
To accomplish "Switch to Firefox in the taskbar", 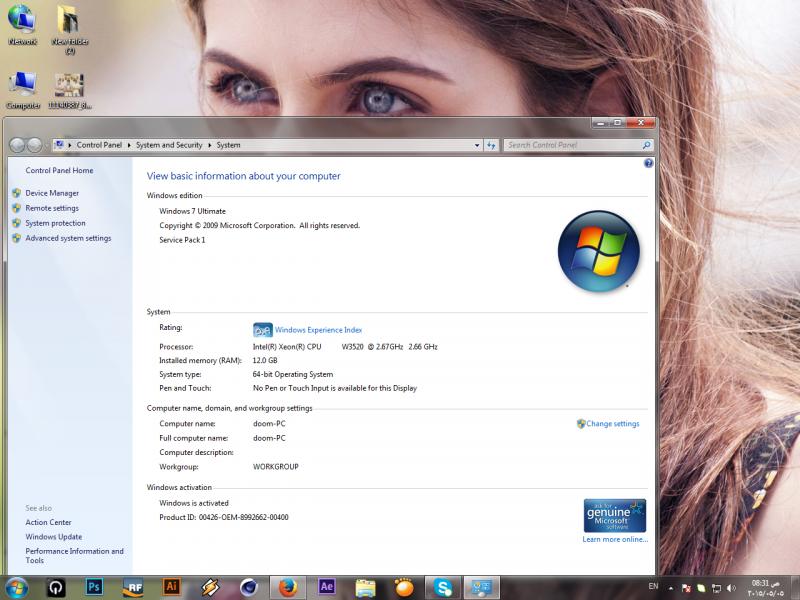I will click(288, 587).
